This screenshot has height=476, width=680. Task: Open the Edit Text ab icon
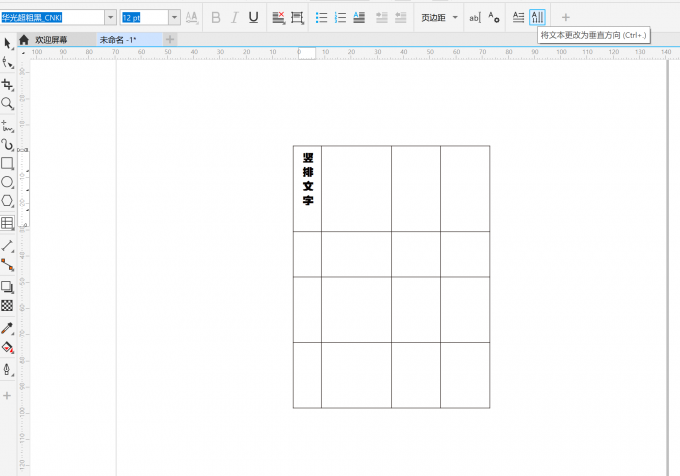(x=475, y=17)
